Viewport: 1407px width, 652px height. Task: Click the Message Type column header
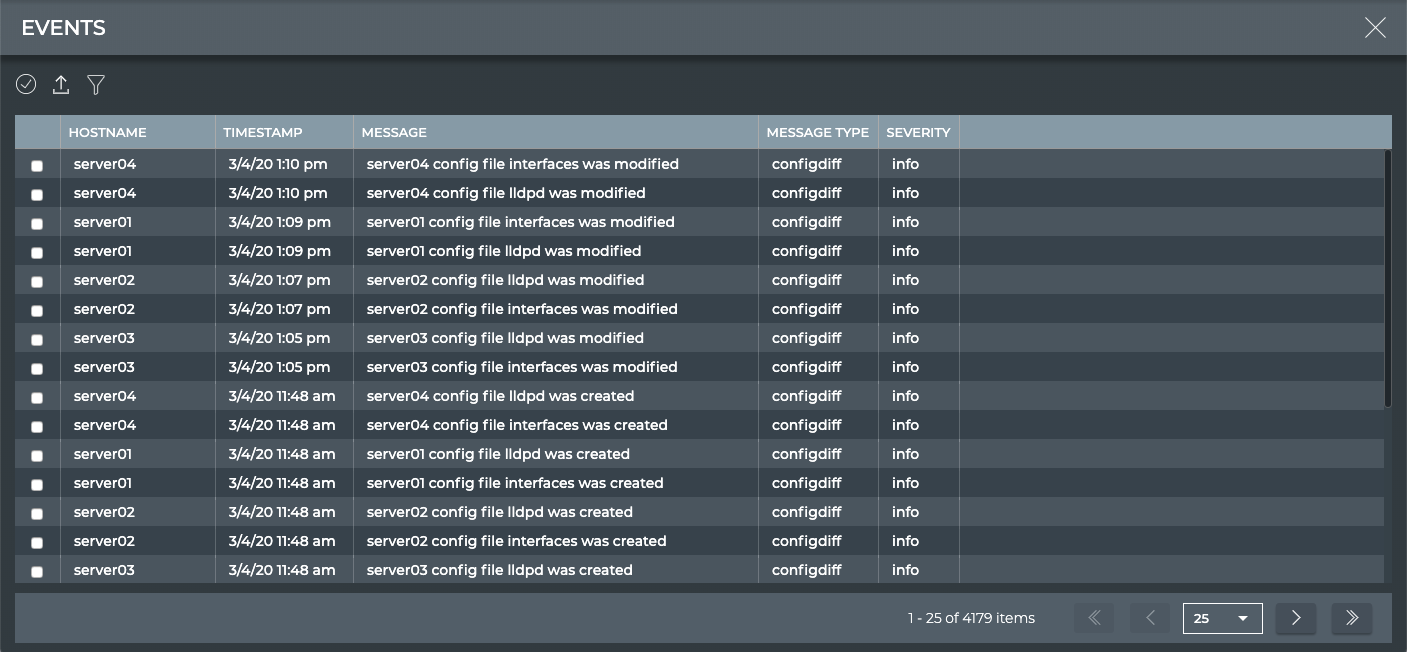(x=817, y=132)
